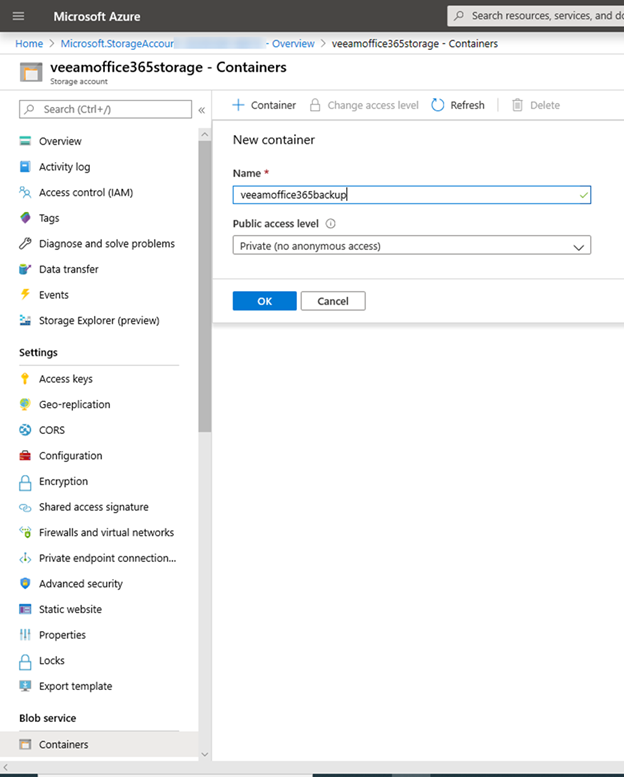Click the Events lightning icon
The image size is (624, 777).
(25, 295)
